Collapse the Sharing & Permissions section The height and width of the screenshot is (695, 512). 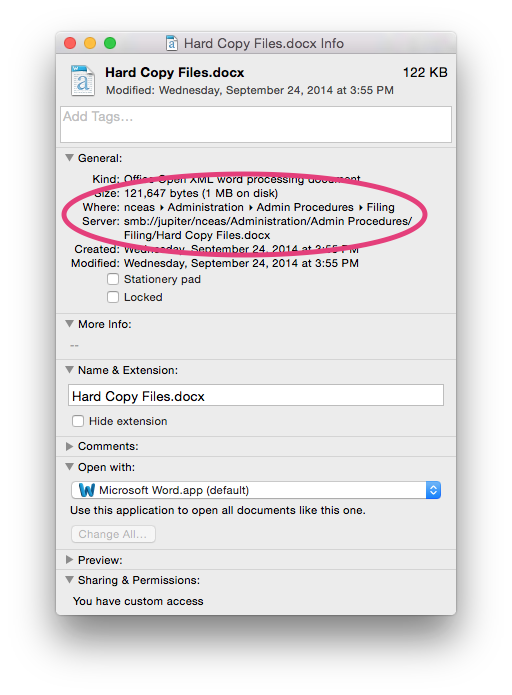coord(69,580)
